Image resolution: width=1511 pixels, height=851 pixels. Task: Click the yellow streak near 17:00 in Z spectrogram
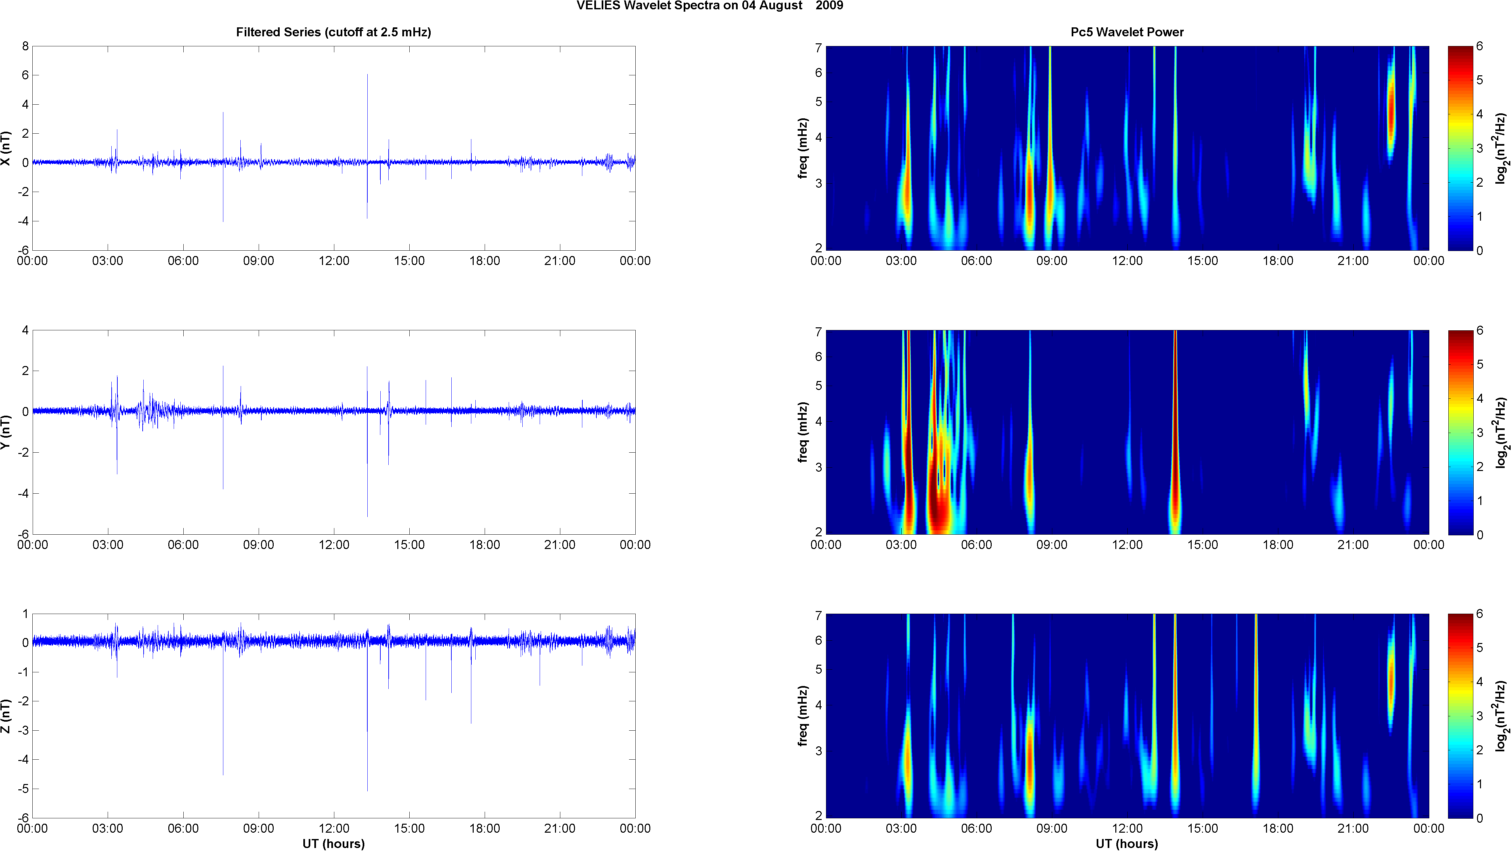click(x=1256, y=715)
